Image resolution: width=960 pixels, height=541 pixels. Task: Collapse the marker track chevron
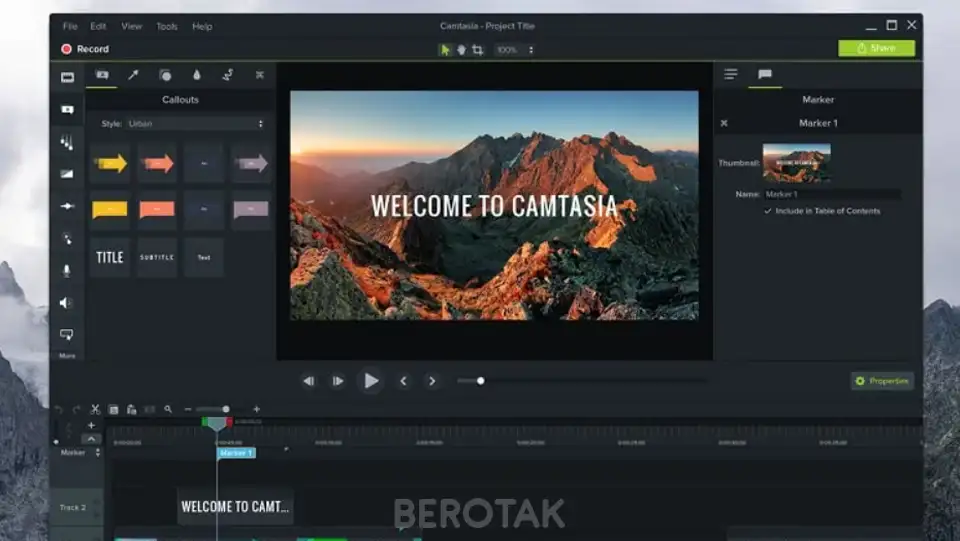click(91, 439)
